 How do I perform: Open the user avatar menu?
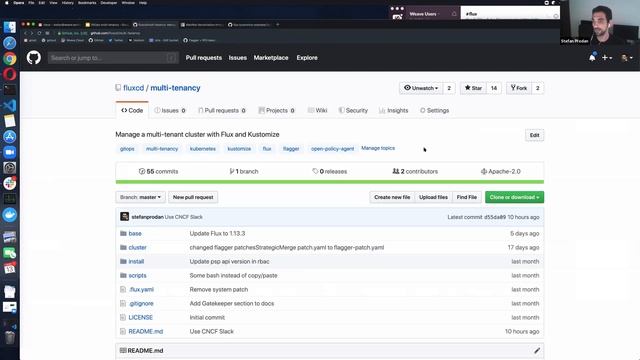627,58
